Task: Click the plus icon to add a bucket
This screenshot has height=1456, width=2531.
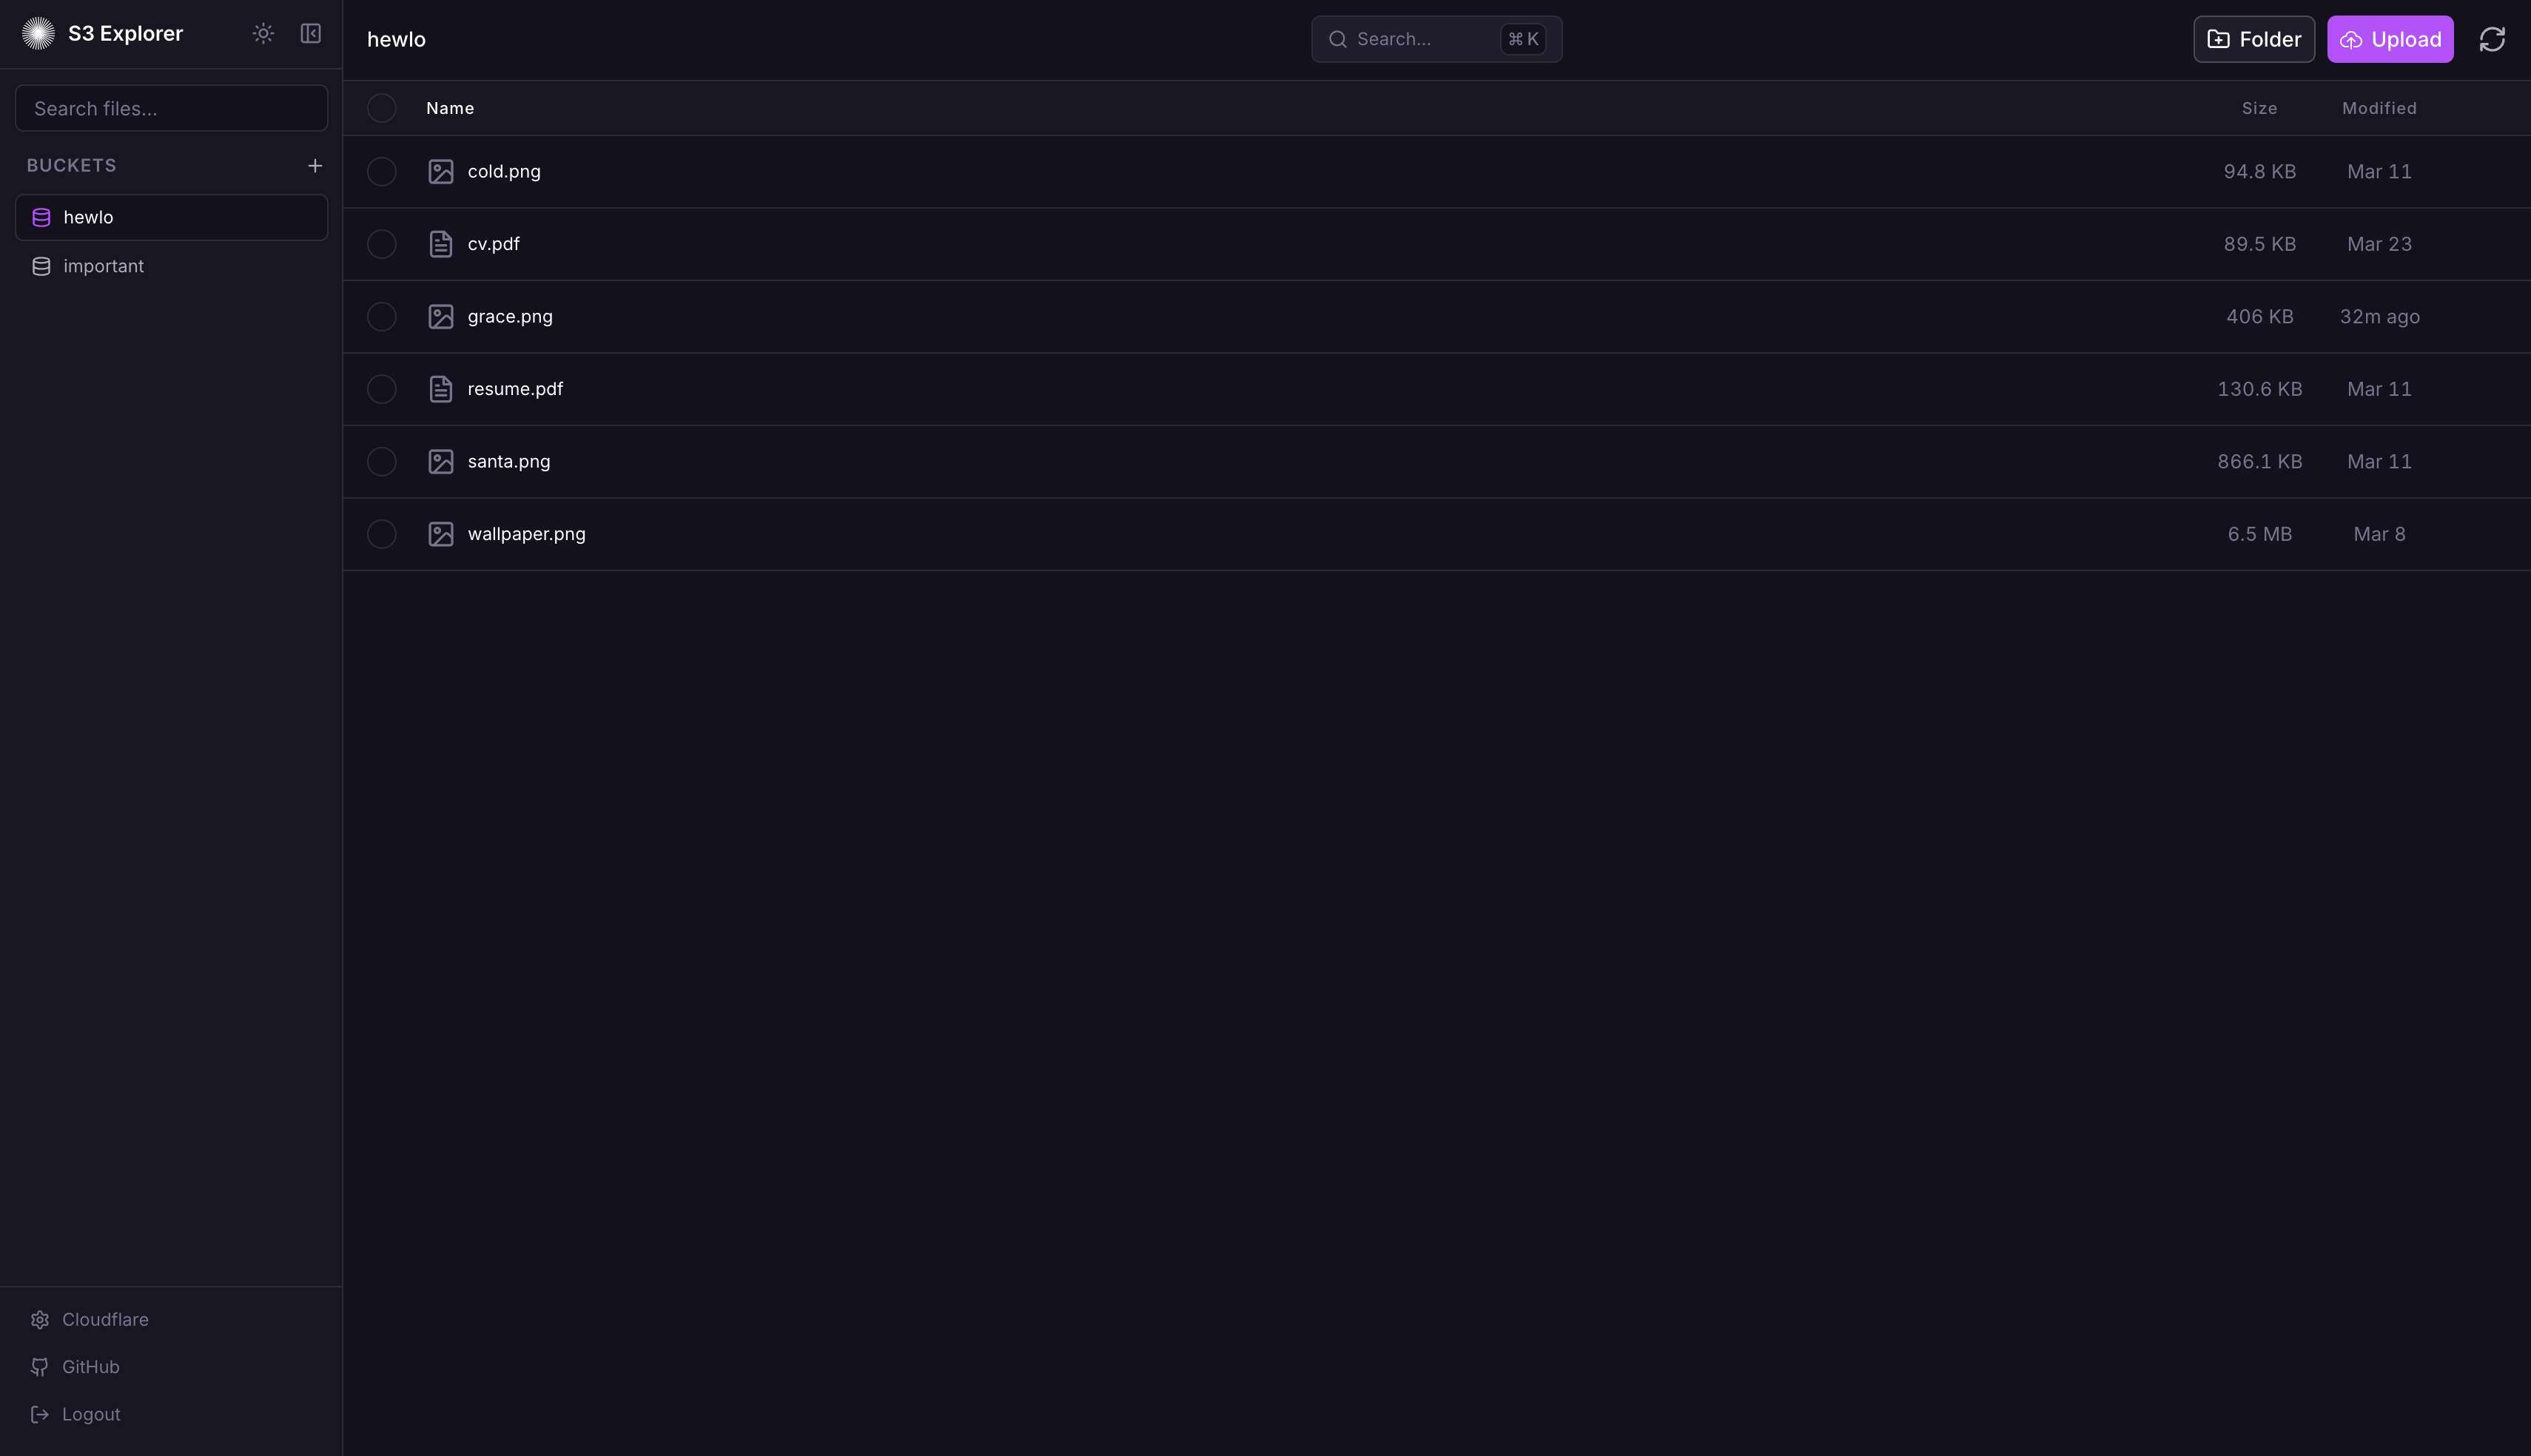Action: pos(314,165)
